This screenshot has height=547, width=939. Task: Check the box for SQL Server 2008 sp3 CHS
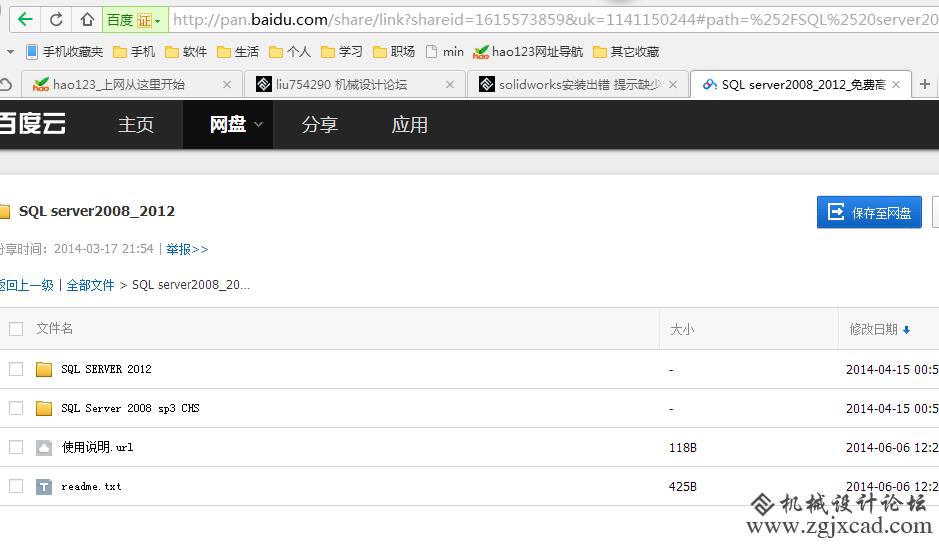16,408
